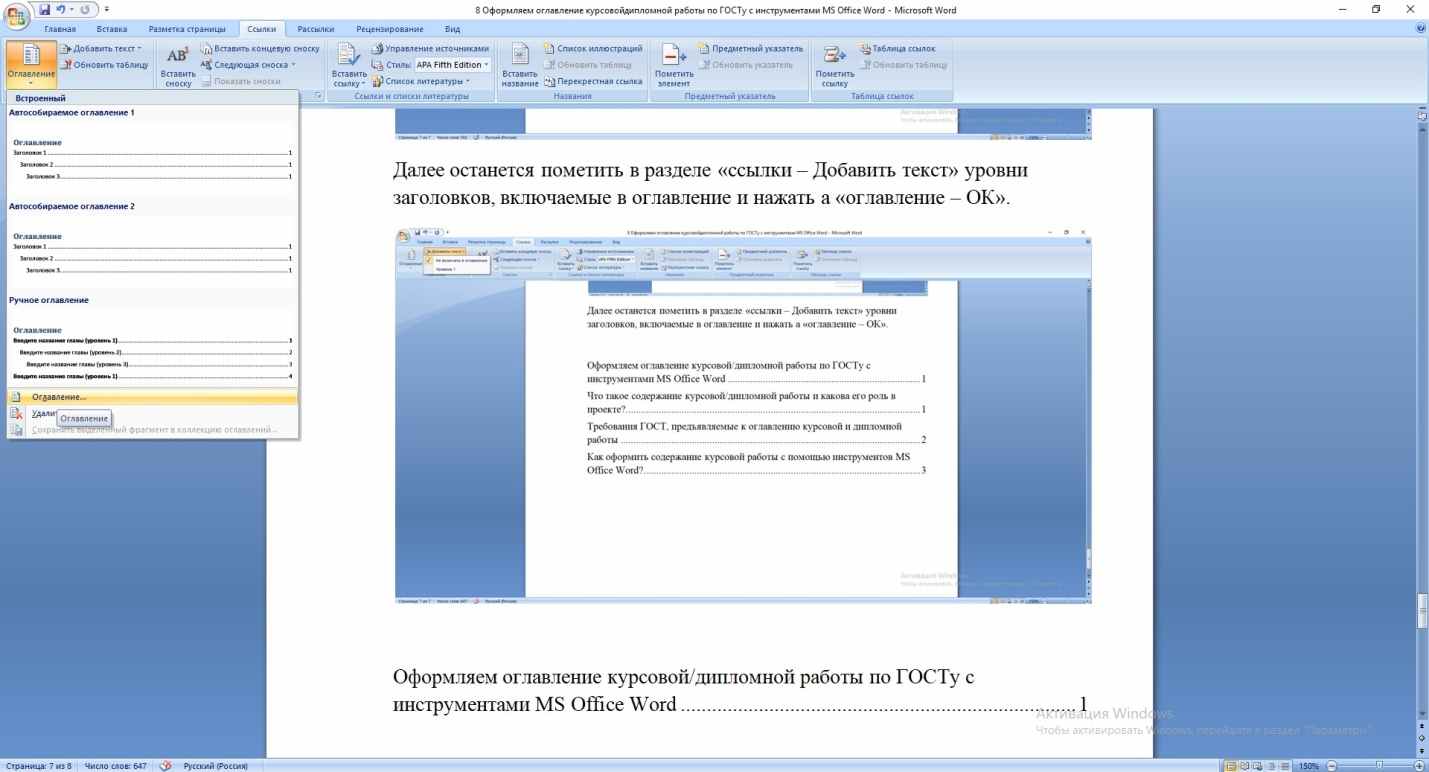Click Вставить концевую сноску
1429x772 pixels.
point(259,48)
